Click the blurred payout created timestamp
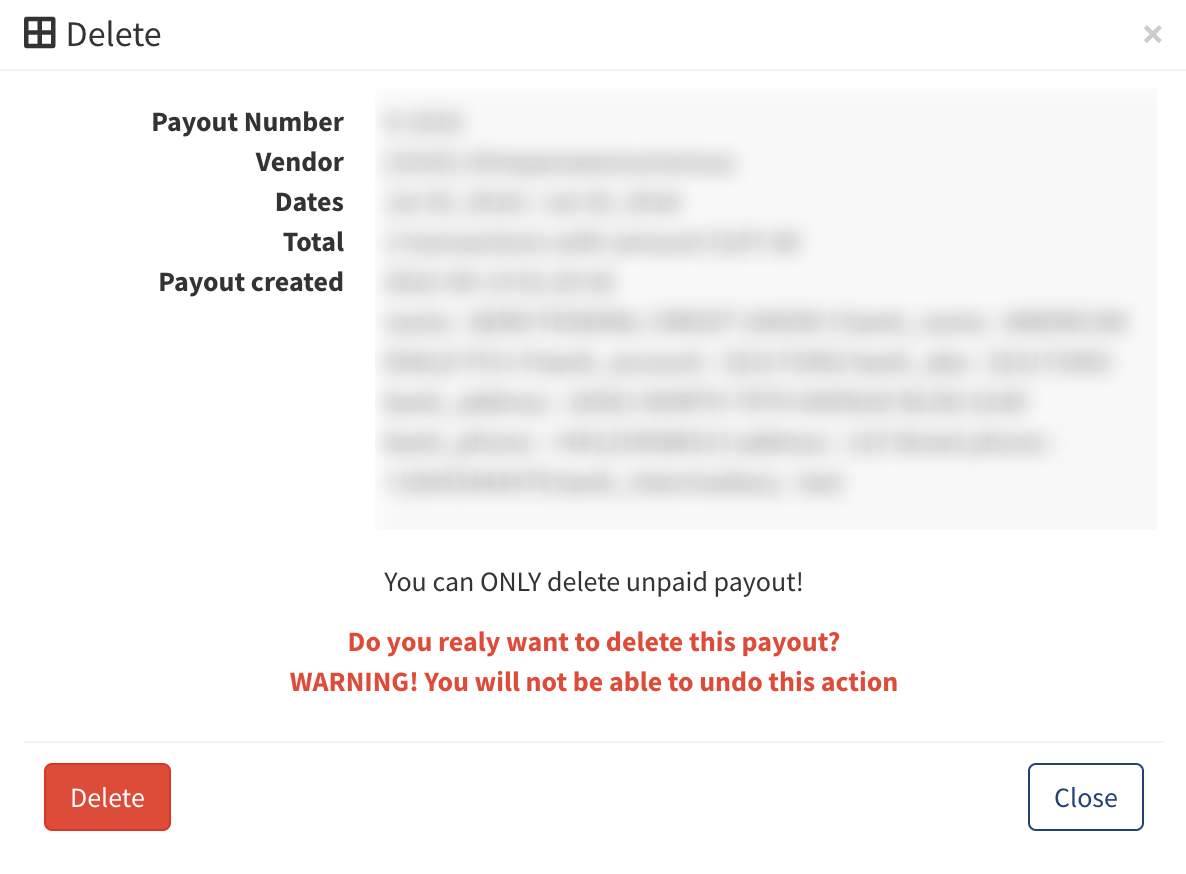The image size is (1186, 874). (x=500, y=282)
